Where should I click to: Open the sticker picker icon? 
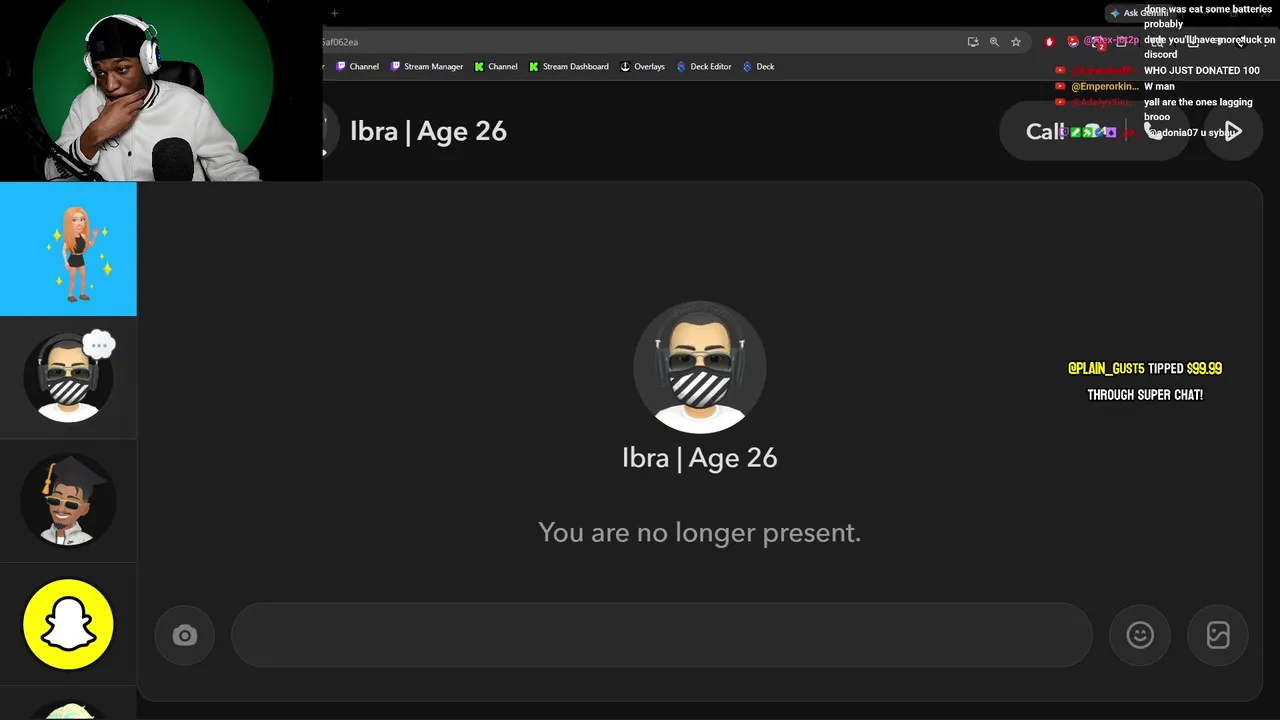point(1218,635)
